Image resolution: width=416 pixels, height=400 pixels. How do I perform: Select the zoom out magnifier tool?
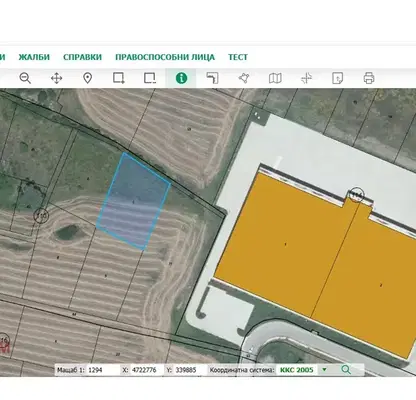(x=25, y=78)
